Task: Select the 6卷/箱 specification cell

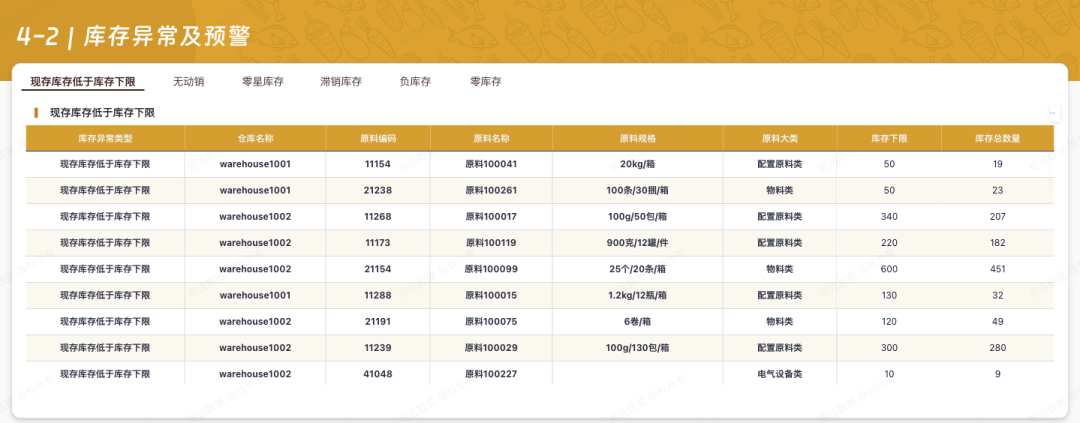Action: click(638, 321)
